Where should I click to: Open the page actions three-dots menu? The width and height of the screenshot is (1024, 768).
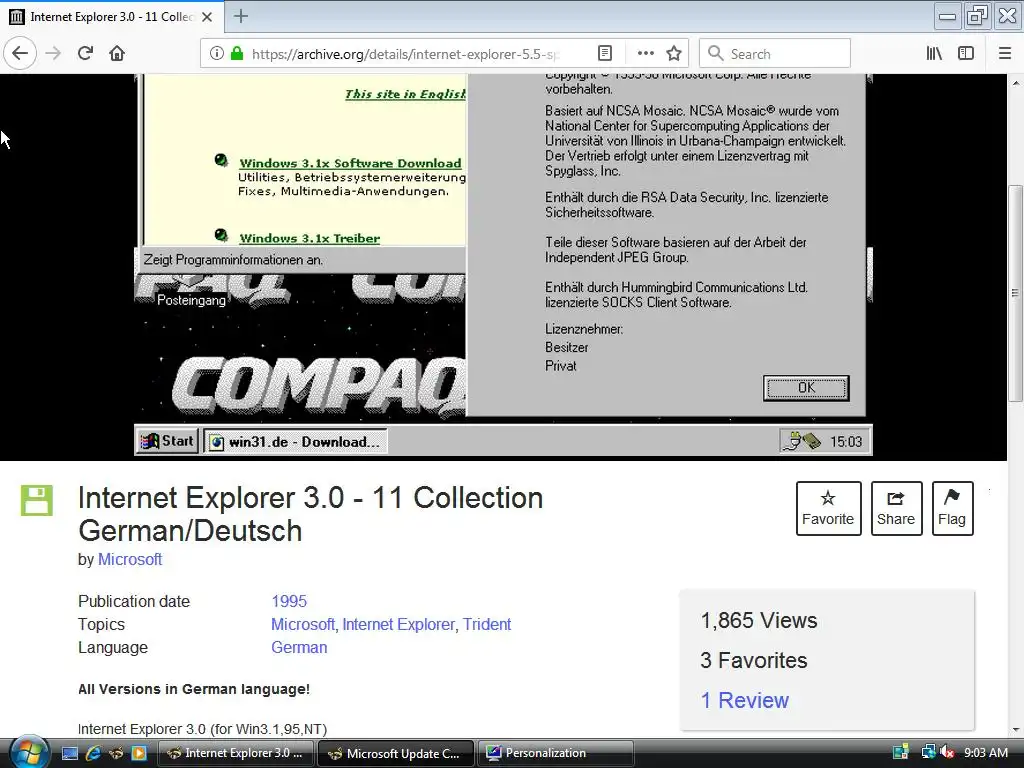pyautogui.click(x=646, y=54)
